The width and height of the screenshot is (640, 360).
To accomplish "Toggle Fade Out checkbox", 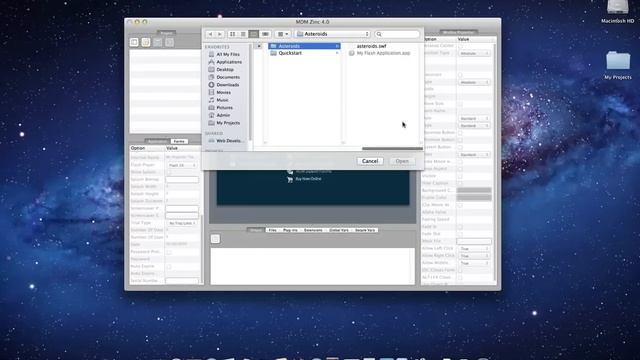I will pyautogui.click(x=460, y=234).
